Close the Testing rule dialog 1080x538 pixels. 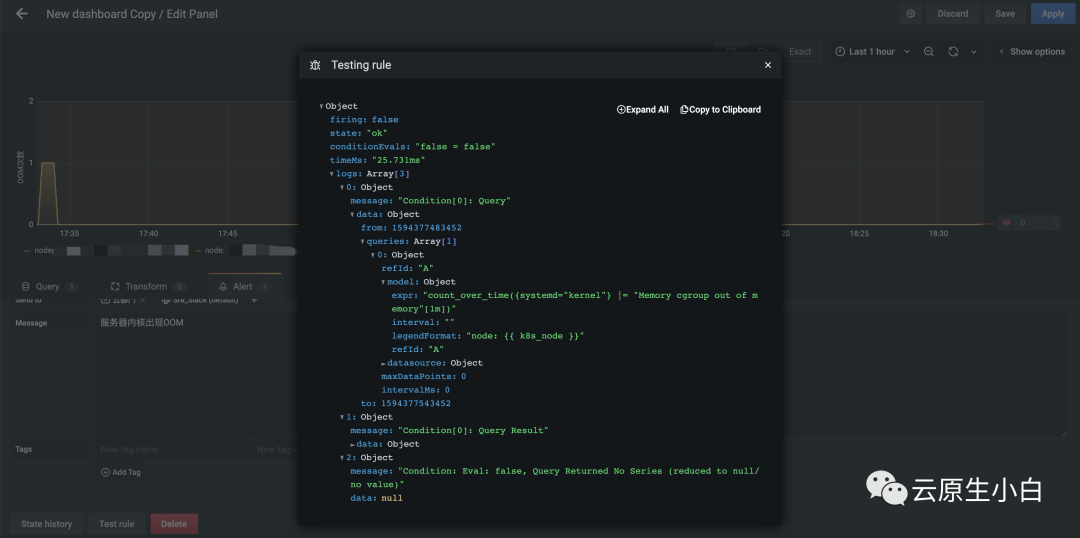(x=768, y=65)
